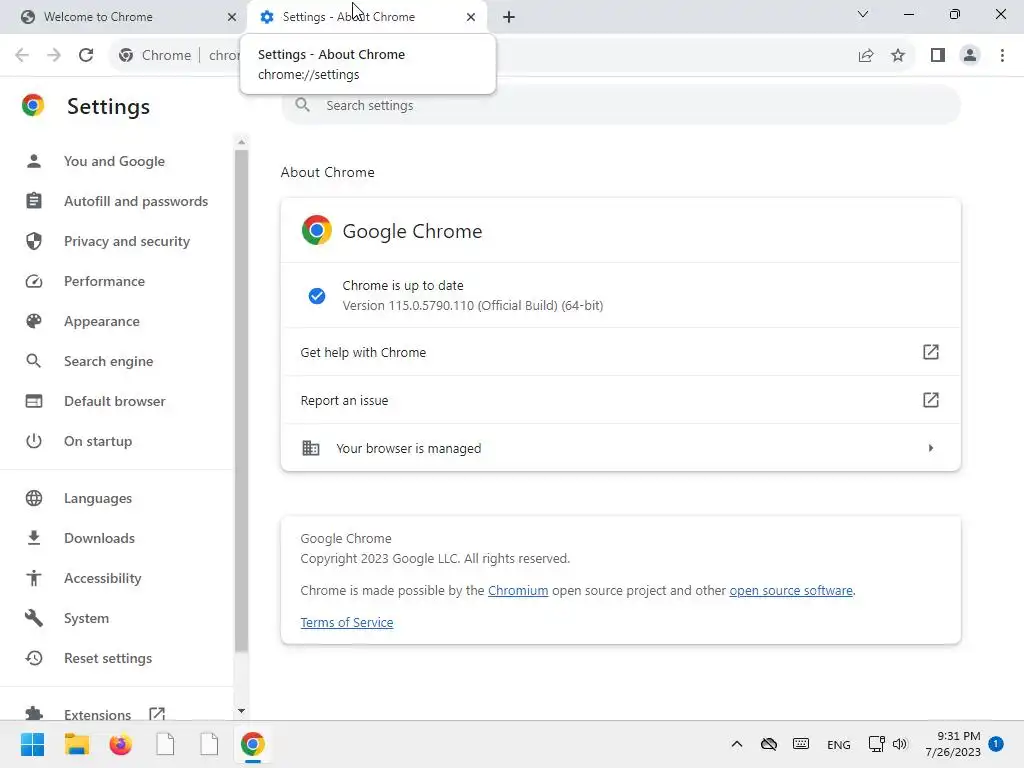The width and height of the screenshot is (1024, 768).
Task: Close the Settings tab
Action: point(471,17)
